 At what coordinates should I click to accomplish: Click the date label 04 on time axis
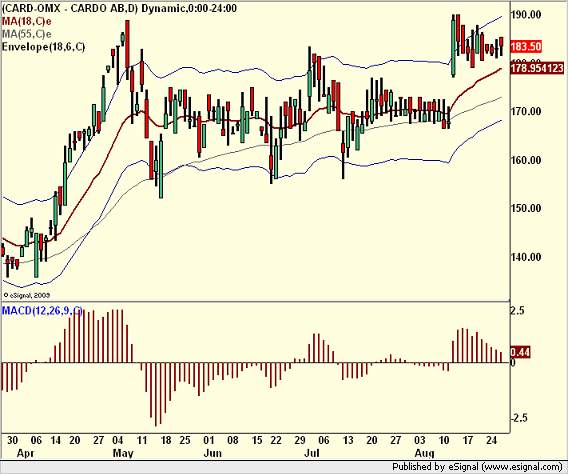117,440
